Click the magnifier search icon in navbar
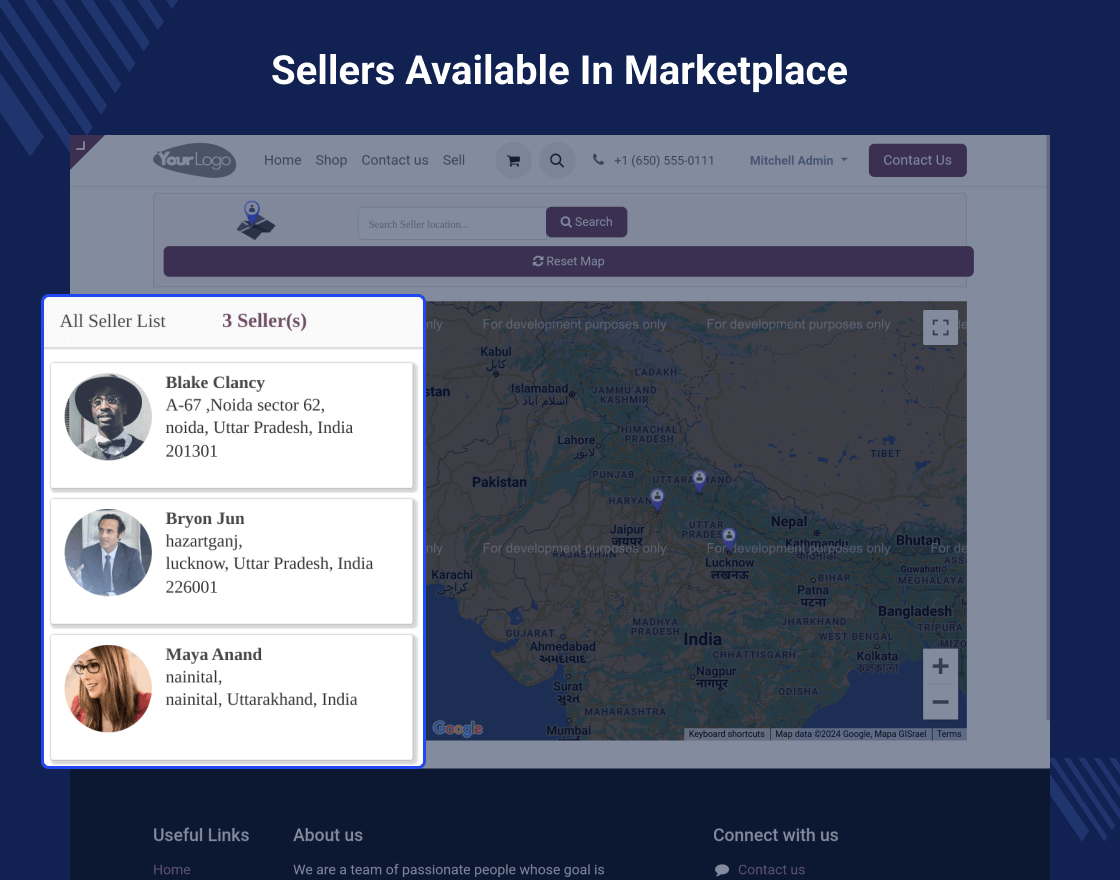The width and height of the screenshot is (1120, 880). coord(556,161)
